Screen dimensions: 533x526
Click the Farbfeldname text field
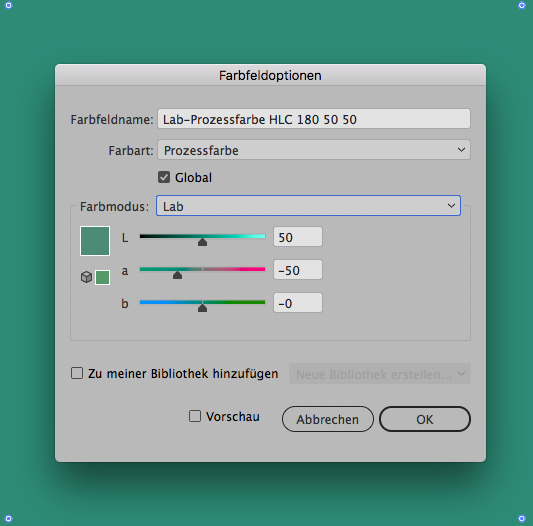tap(314, 119)
